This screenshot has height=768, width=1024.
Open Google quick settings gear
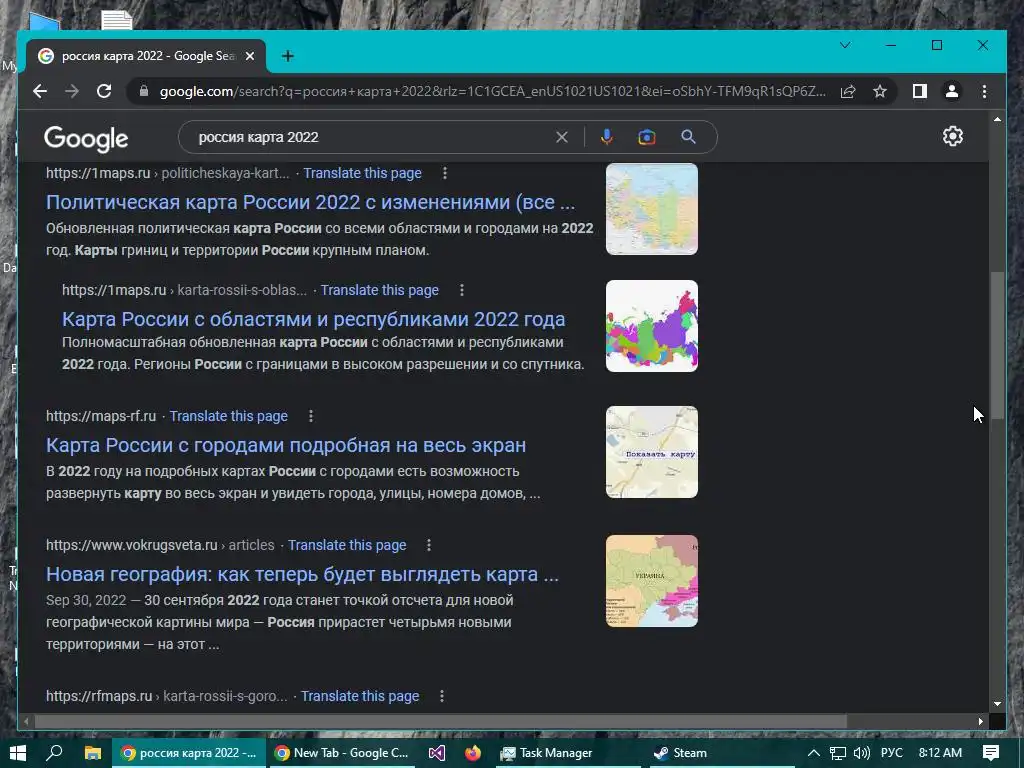coord(953,136)
